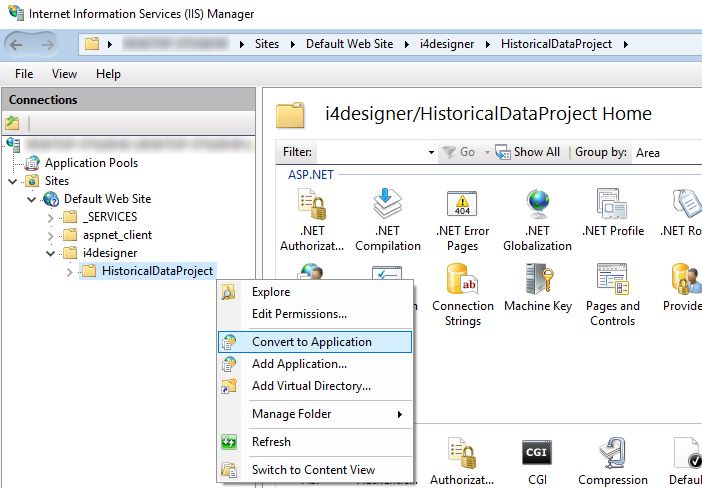
Task: Expand the HistoricalDataProject node
Action: 69,272
